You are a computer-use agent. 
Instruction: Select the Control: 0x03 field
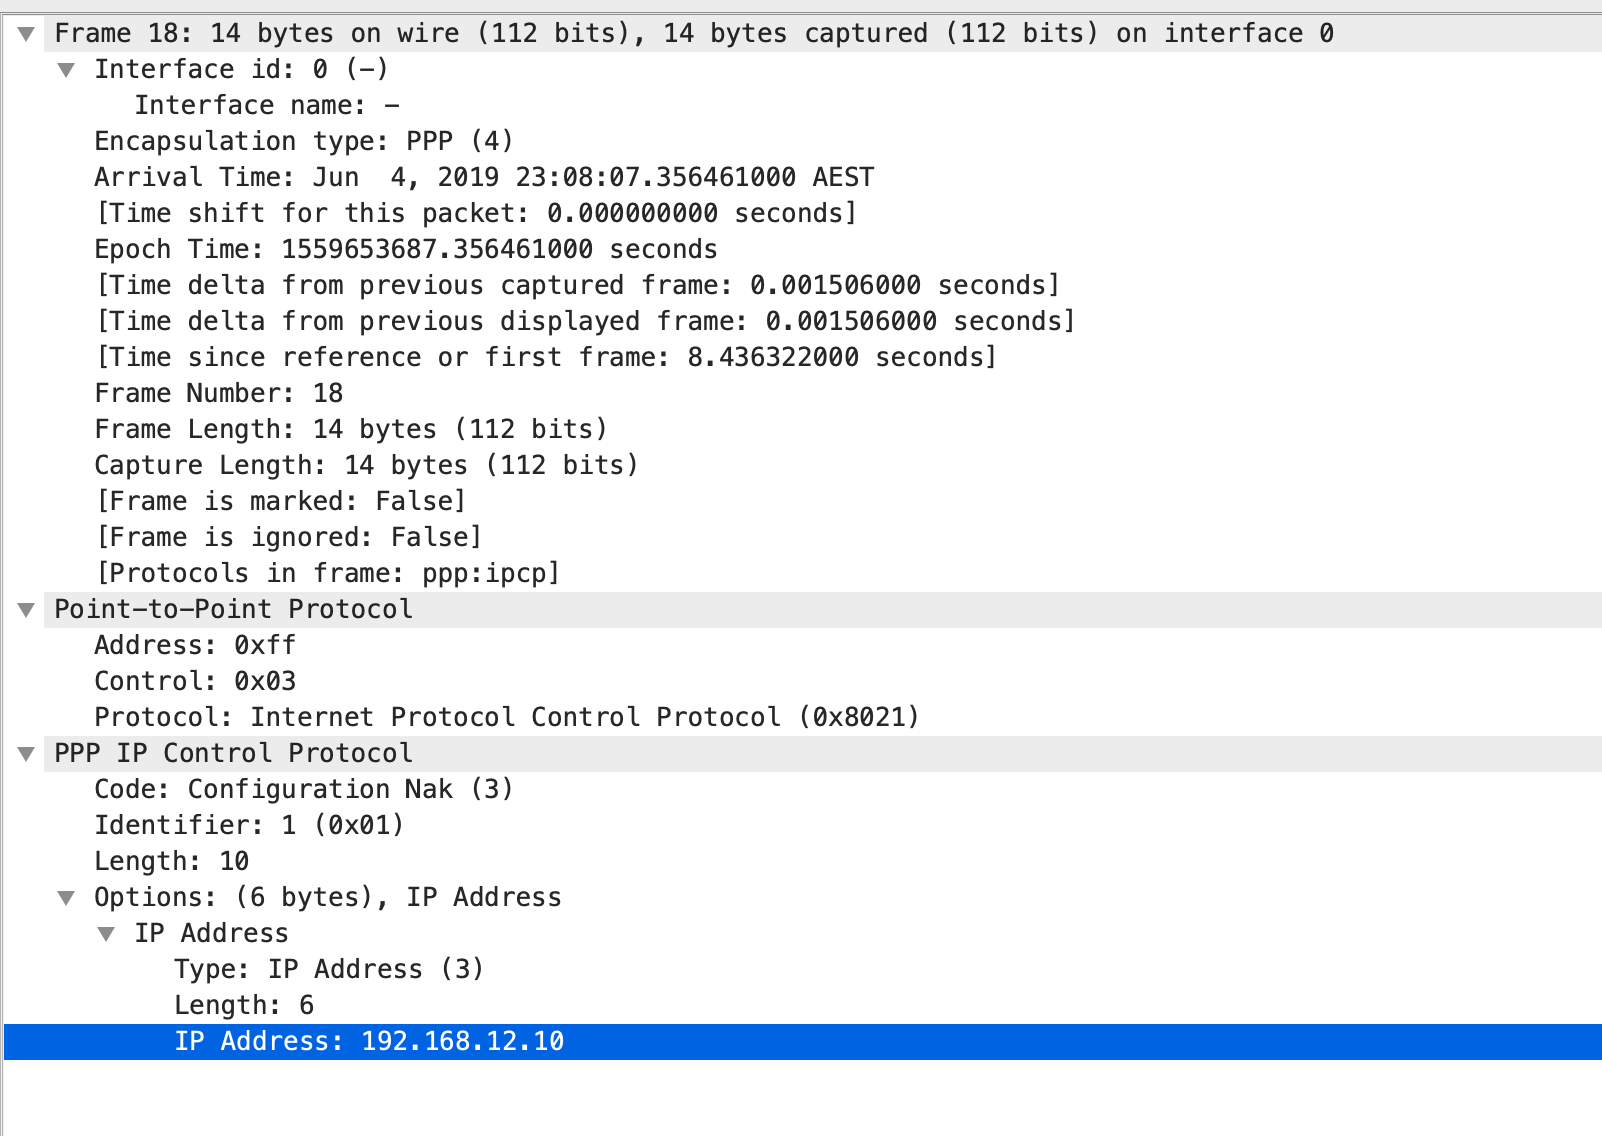pyautogui.click(x=195, y=681)
